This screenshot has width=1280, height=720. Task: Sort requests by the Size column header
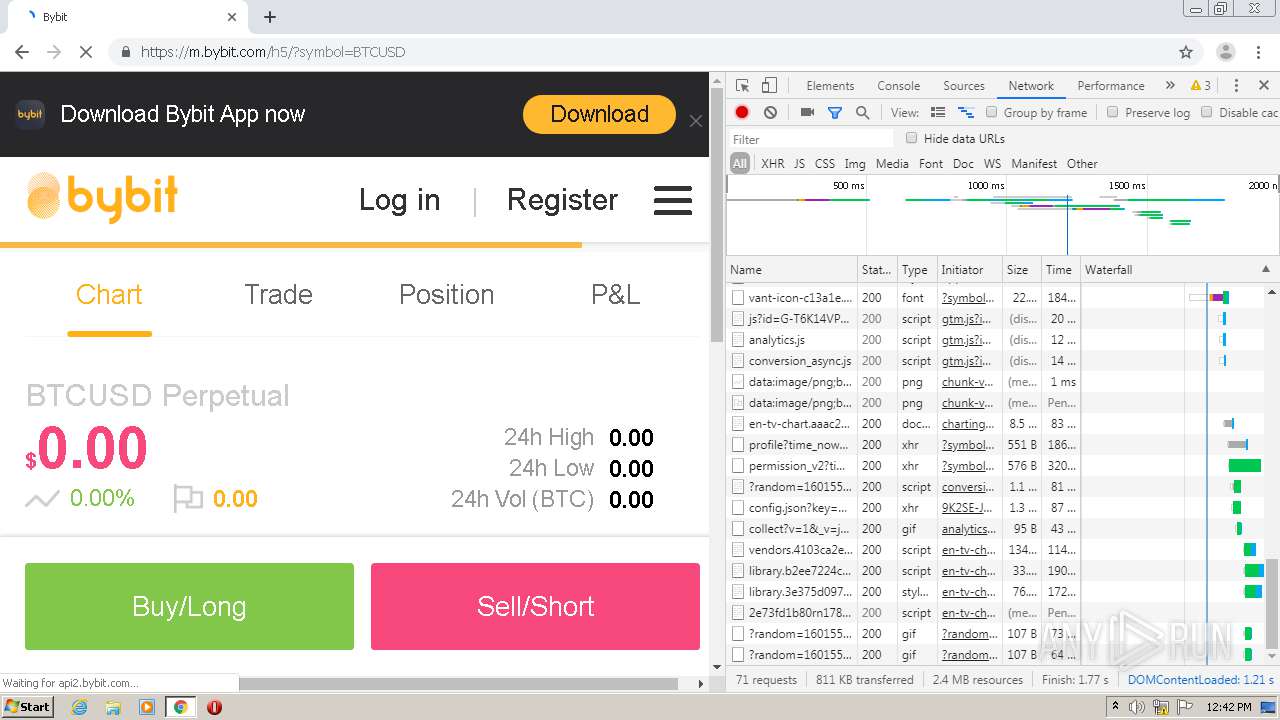pyautogui.click(x=1022, y=270)
